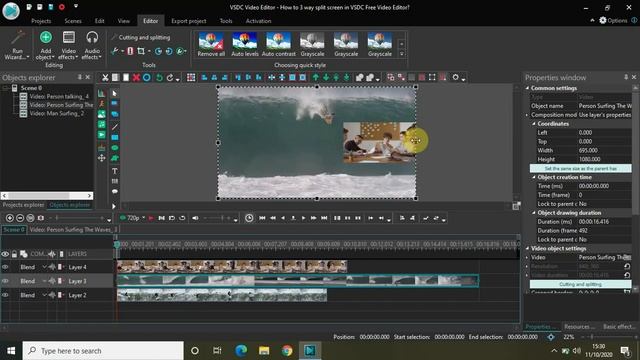Screen dimensions: 640x360
Task: Apply the Auto contrast quick style
Action: point(278,44)
